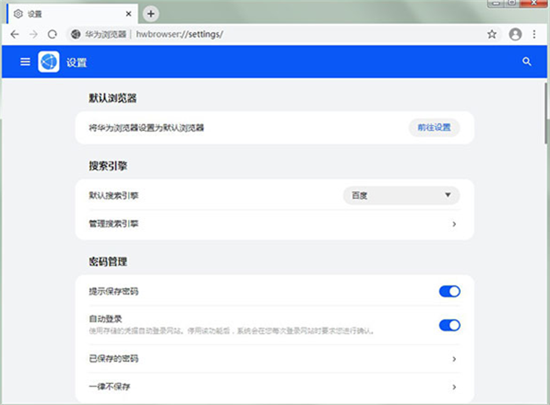Expand the 管理搜索引擎 row

(x=274, y=224)
